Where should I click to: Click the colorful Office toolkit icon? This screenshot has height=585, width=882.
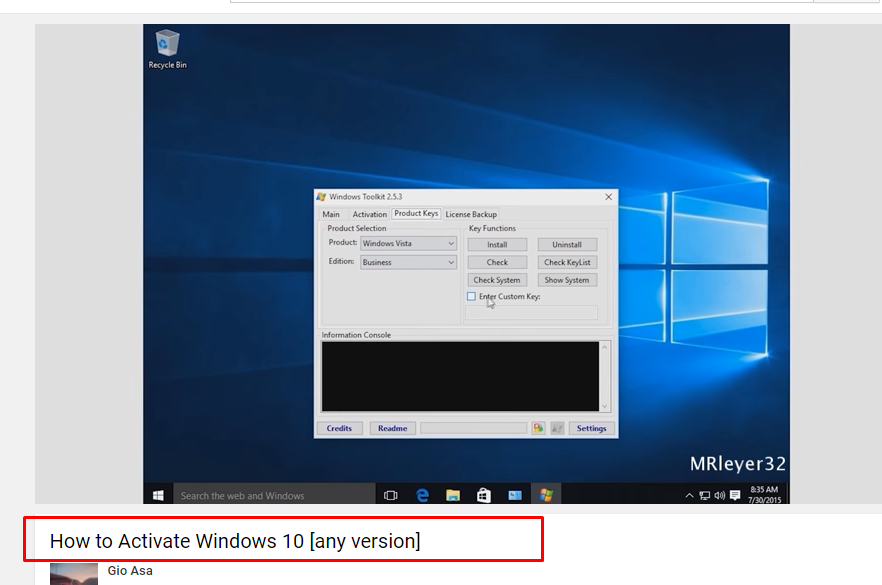[x=538, y=429]
